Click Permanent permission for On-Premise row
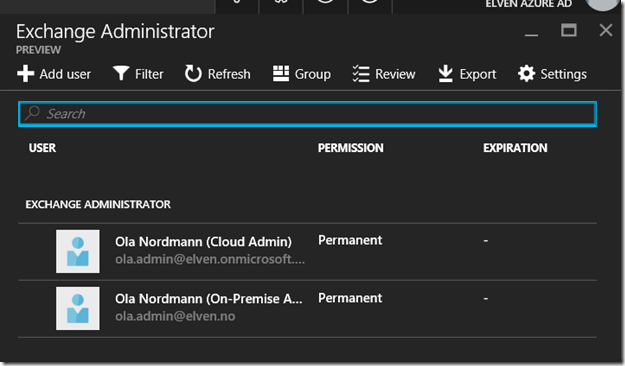The height and width of the screenshot is (366, 625). click(350, 298)
